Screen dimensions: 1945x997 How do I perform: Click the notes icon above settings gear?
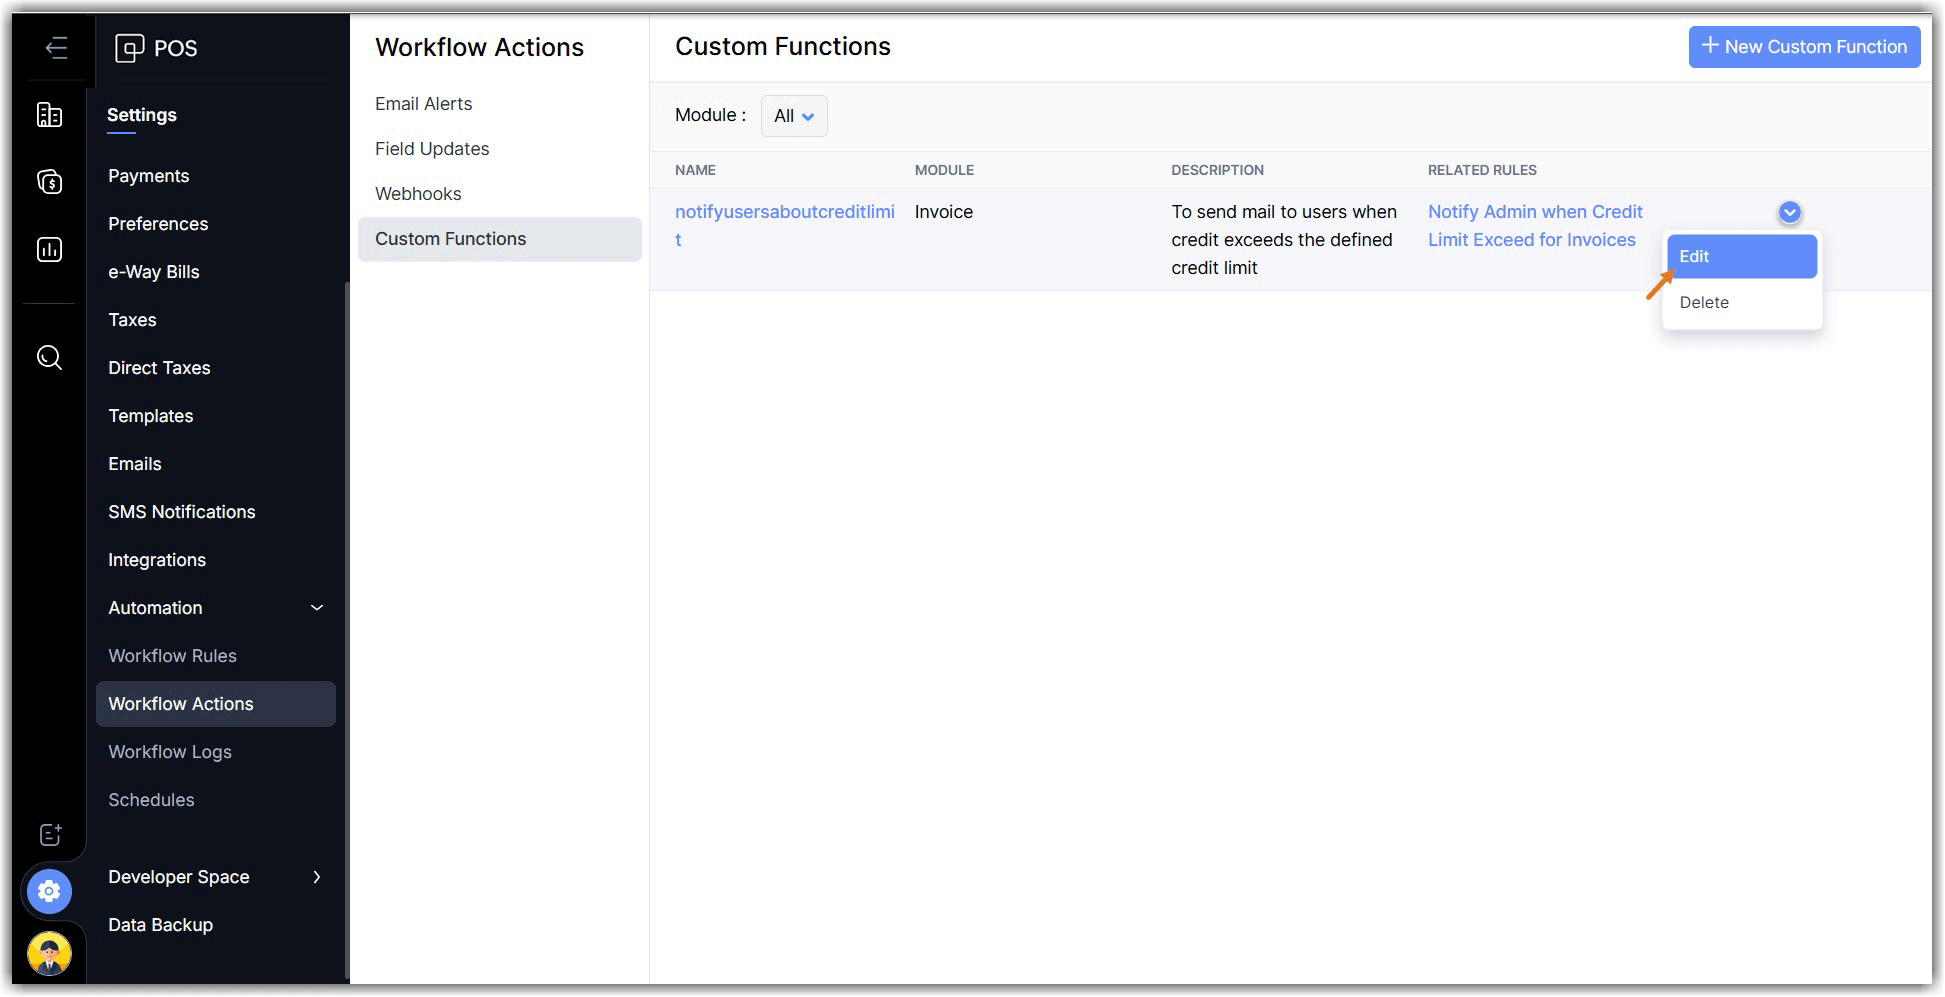tap(50, 835)
